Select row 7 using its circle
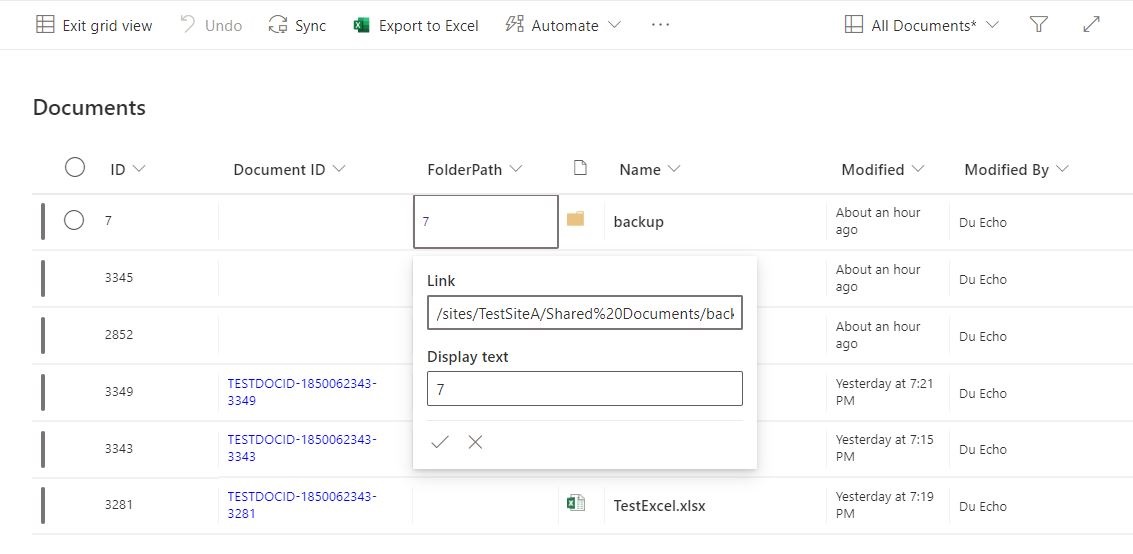Screen dimensions: 1133x554 pyautogui.click(x=74, y=220)
